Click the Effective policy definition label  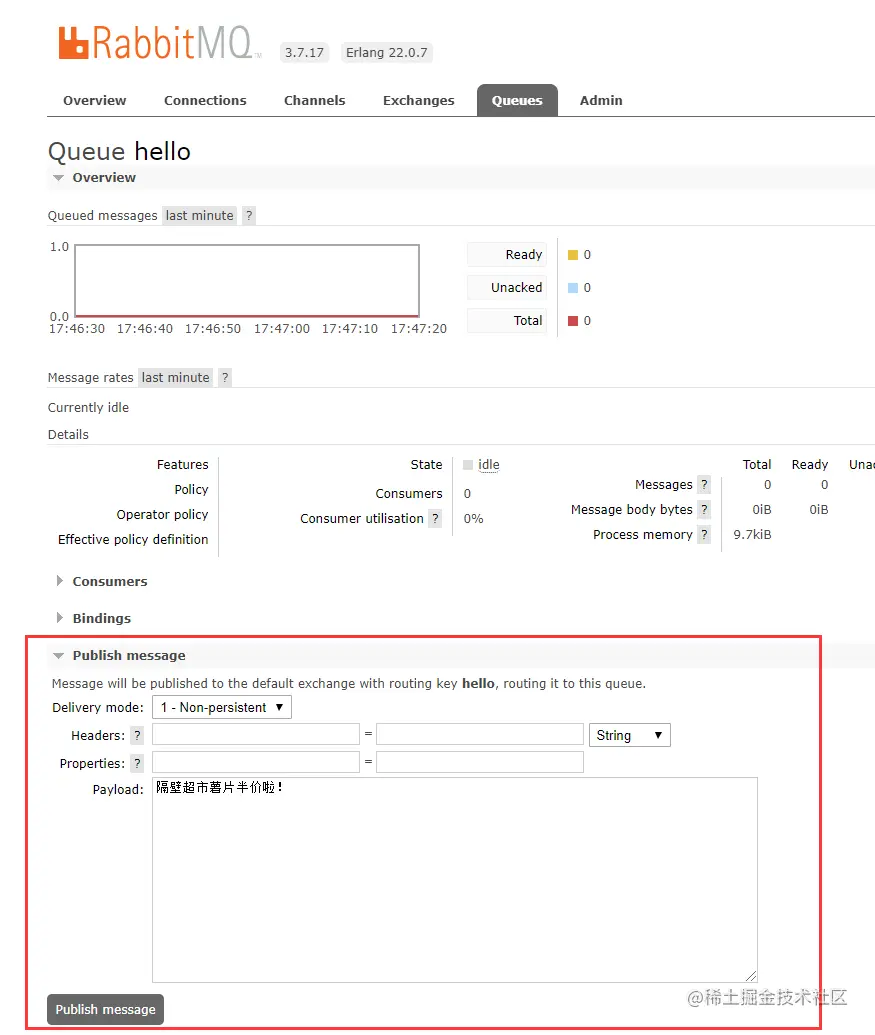point(133,540)
